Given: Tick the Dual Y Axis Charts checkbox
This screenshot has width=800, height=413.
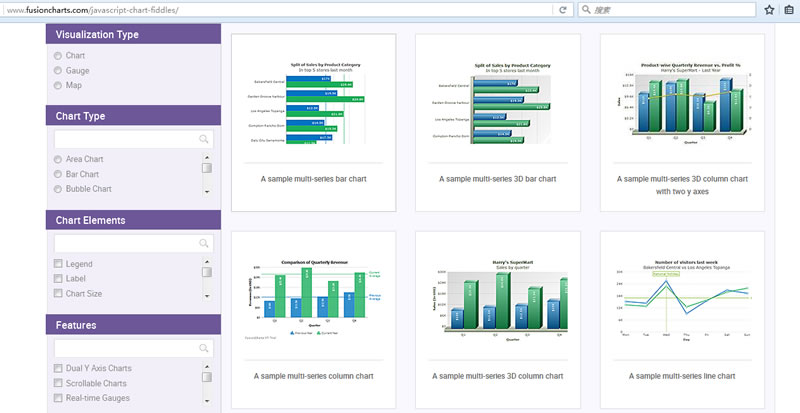Looking at the screenshot, I should (58, 368).
